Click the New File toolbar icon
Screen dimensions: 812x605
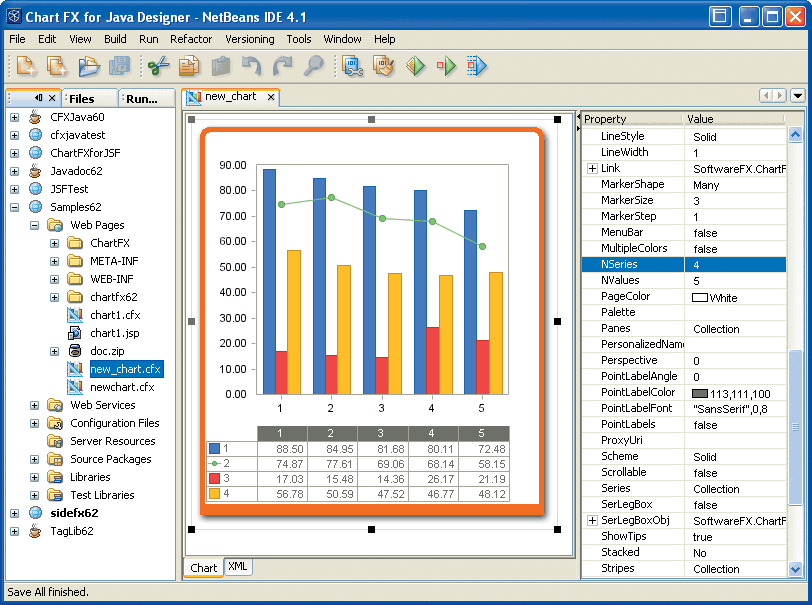point(25,65)
